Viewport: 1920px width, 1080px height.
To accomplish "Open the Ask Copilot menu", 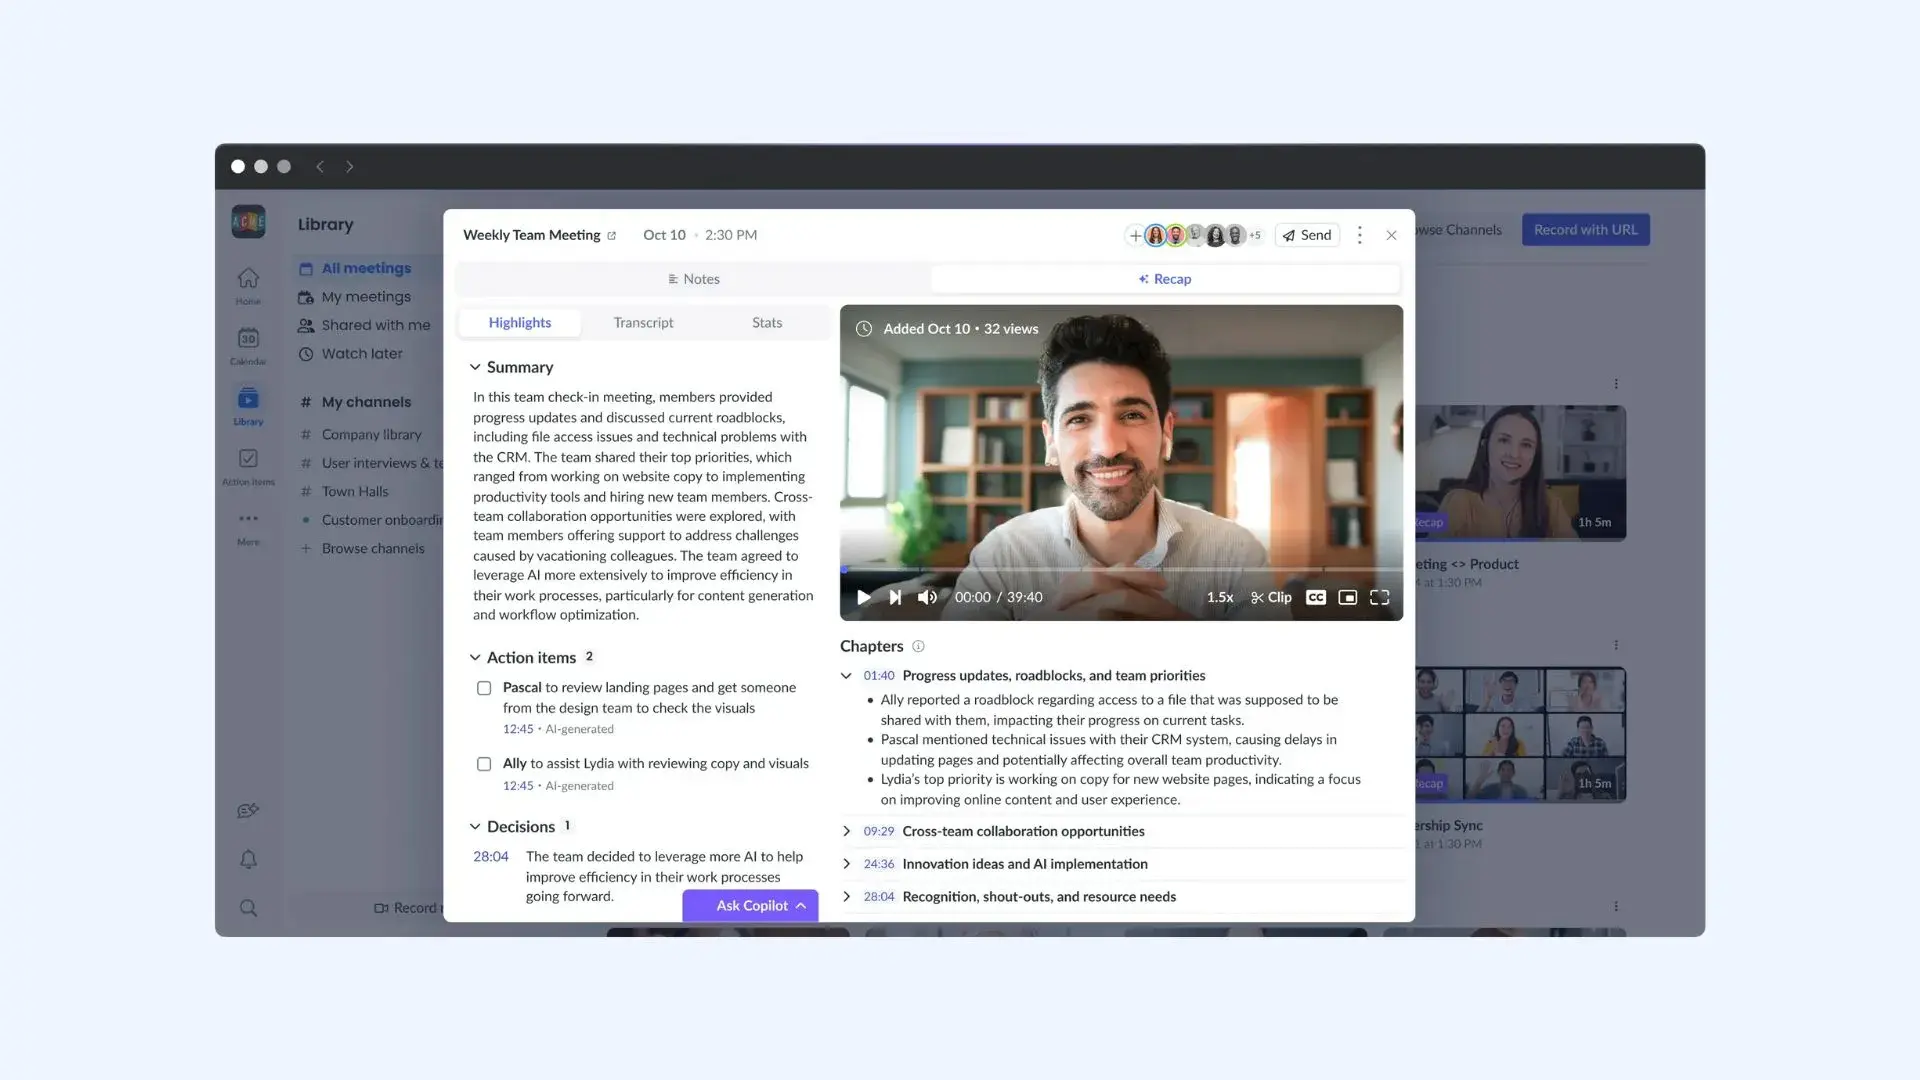I will tap(750, 905).
